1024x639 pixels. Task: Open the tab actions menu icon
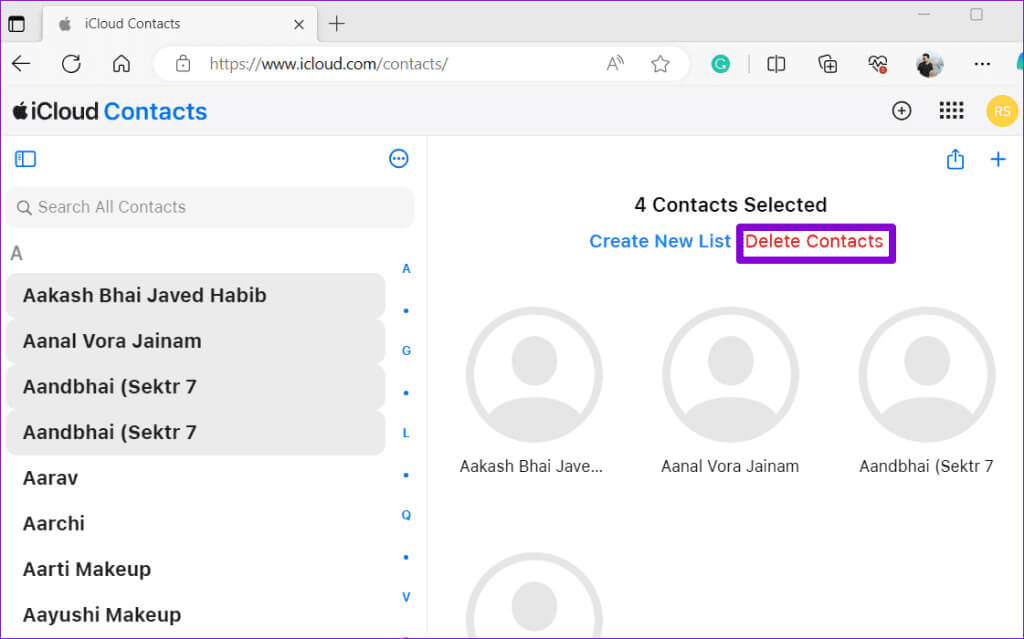pos(16,24)
